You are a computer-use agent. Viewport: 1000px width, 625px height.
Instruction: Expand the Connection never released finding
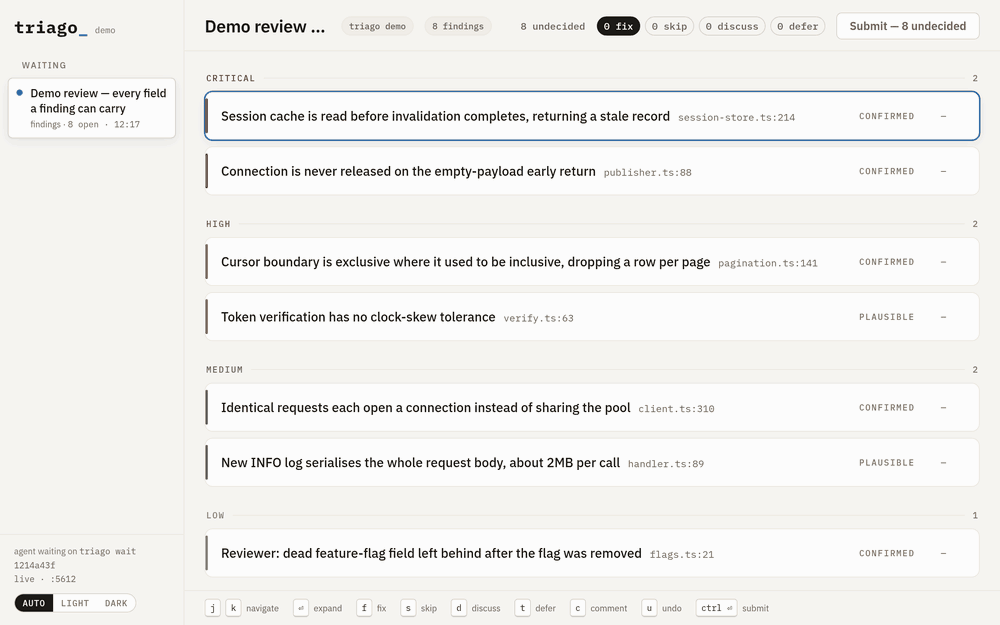coord(592,171)
